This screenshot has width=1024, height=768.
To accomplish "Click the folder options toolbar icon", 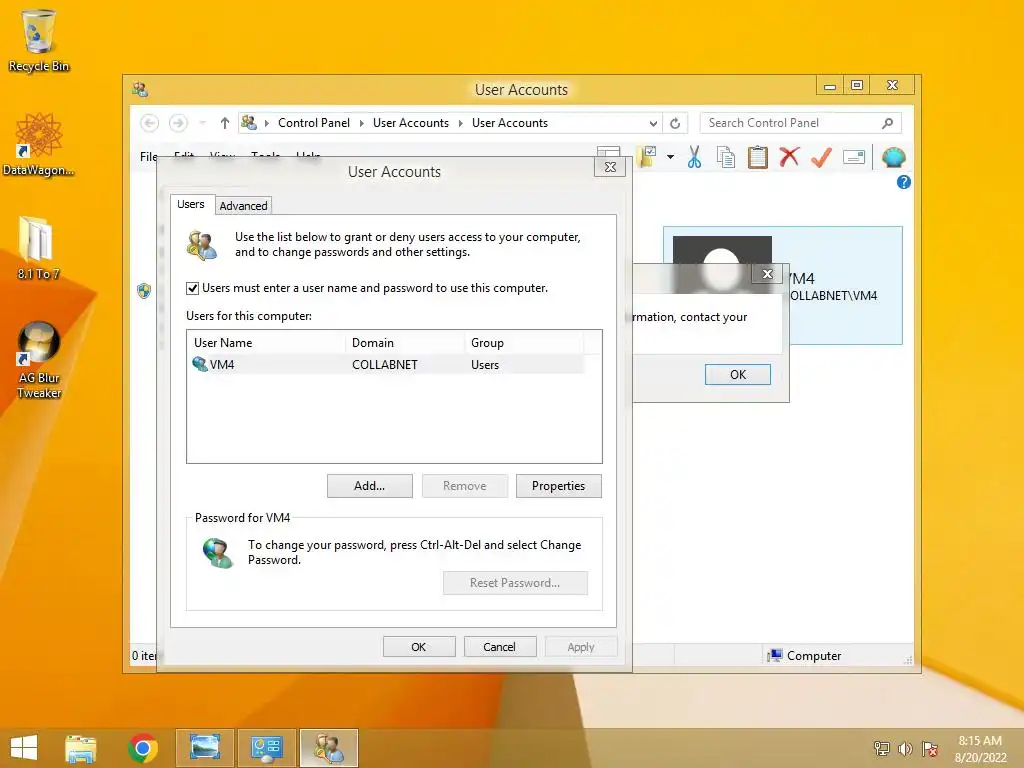I will 647,157.
